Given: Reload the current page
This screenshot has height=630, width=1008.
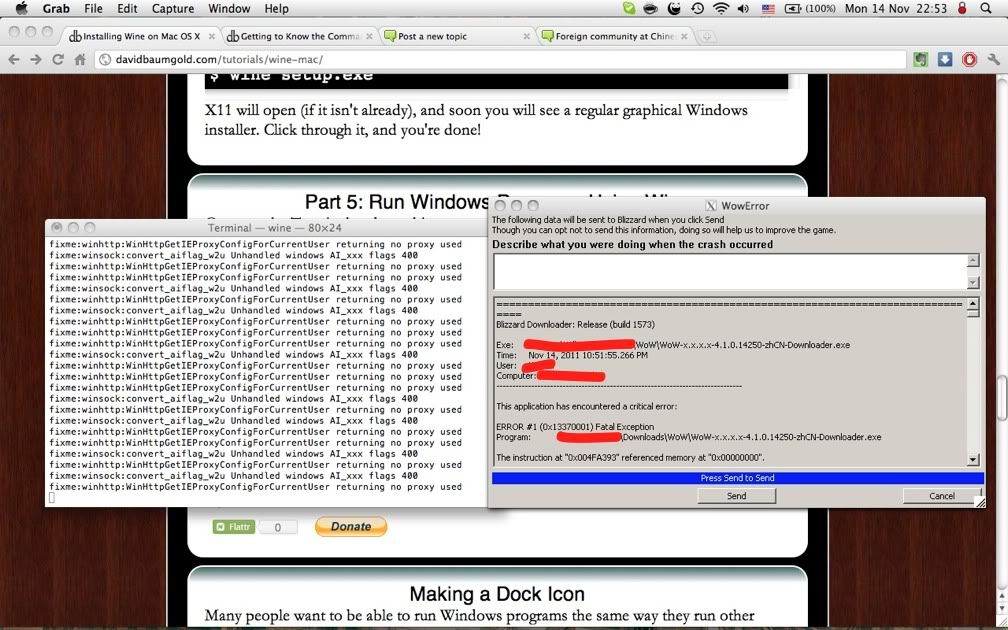Looking at the screenshot, I should pos(58,59).
